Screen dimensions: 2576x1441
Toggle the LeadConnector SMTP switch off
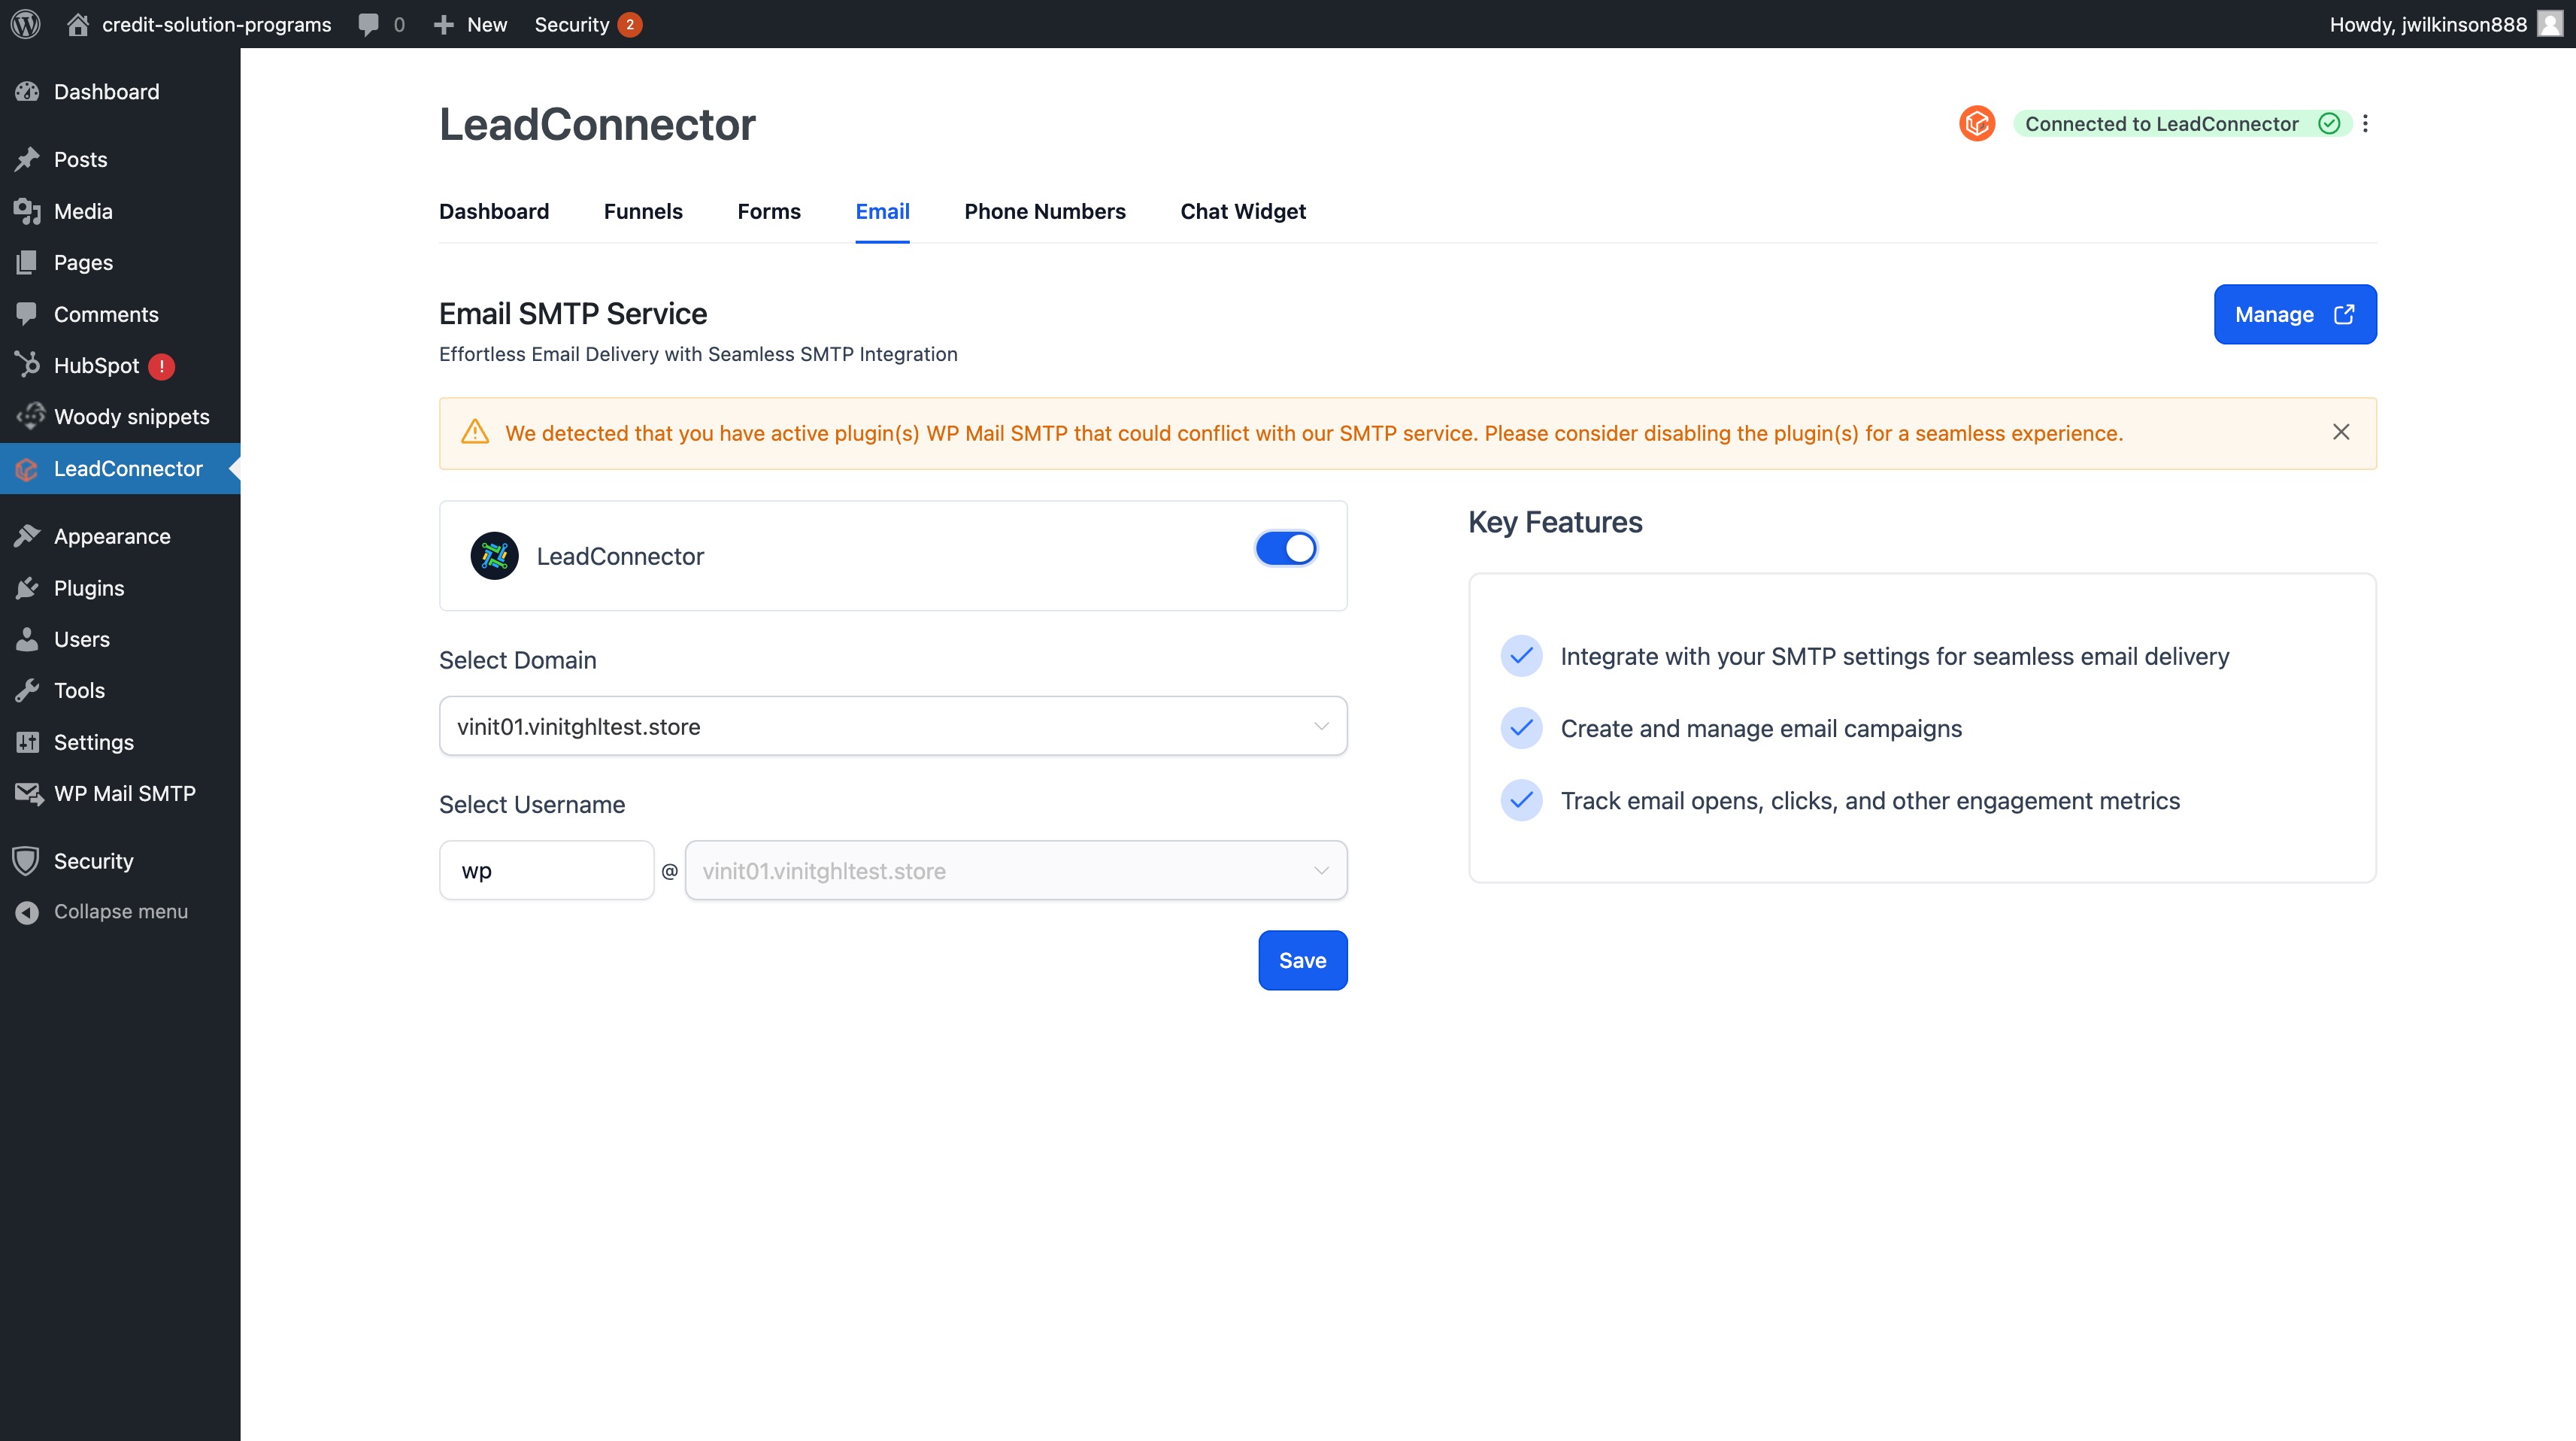(x=1286, y=548)
